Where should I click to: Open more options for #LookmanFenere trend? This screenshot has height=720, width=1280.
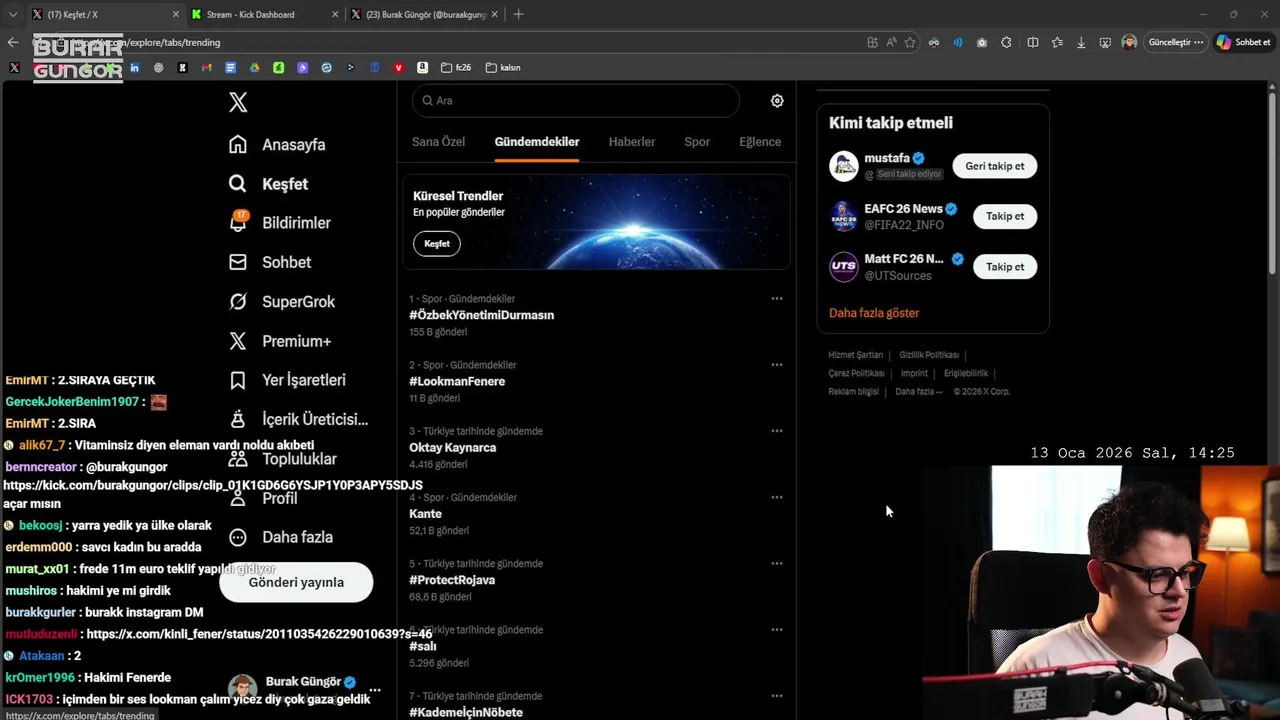[777, 365]
